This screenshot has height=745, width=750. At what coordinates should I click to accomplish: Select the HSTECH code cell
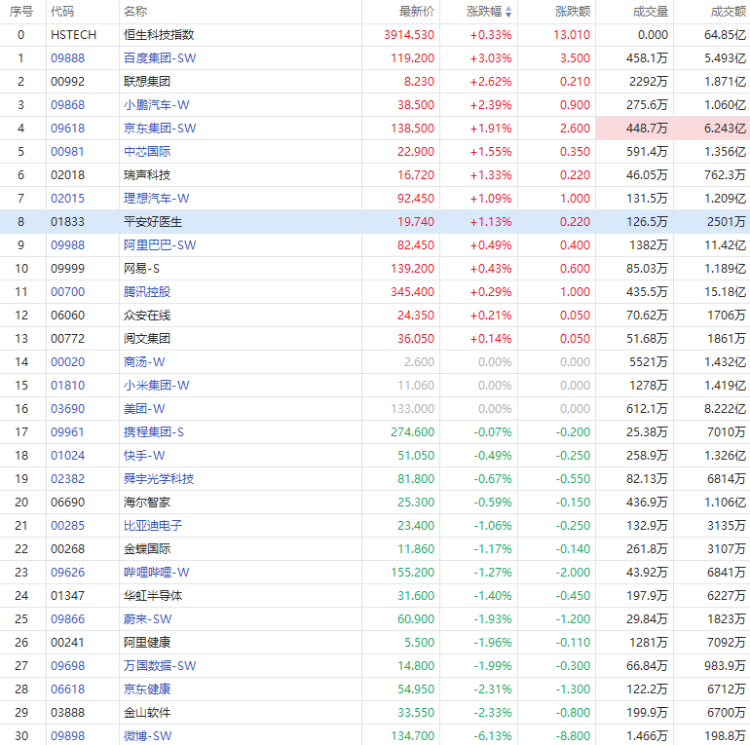pos(74,35)
